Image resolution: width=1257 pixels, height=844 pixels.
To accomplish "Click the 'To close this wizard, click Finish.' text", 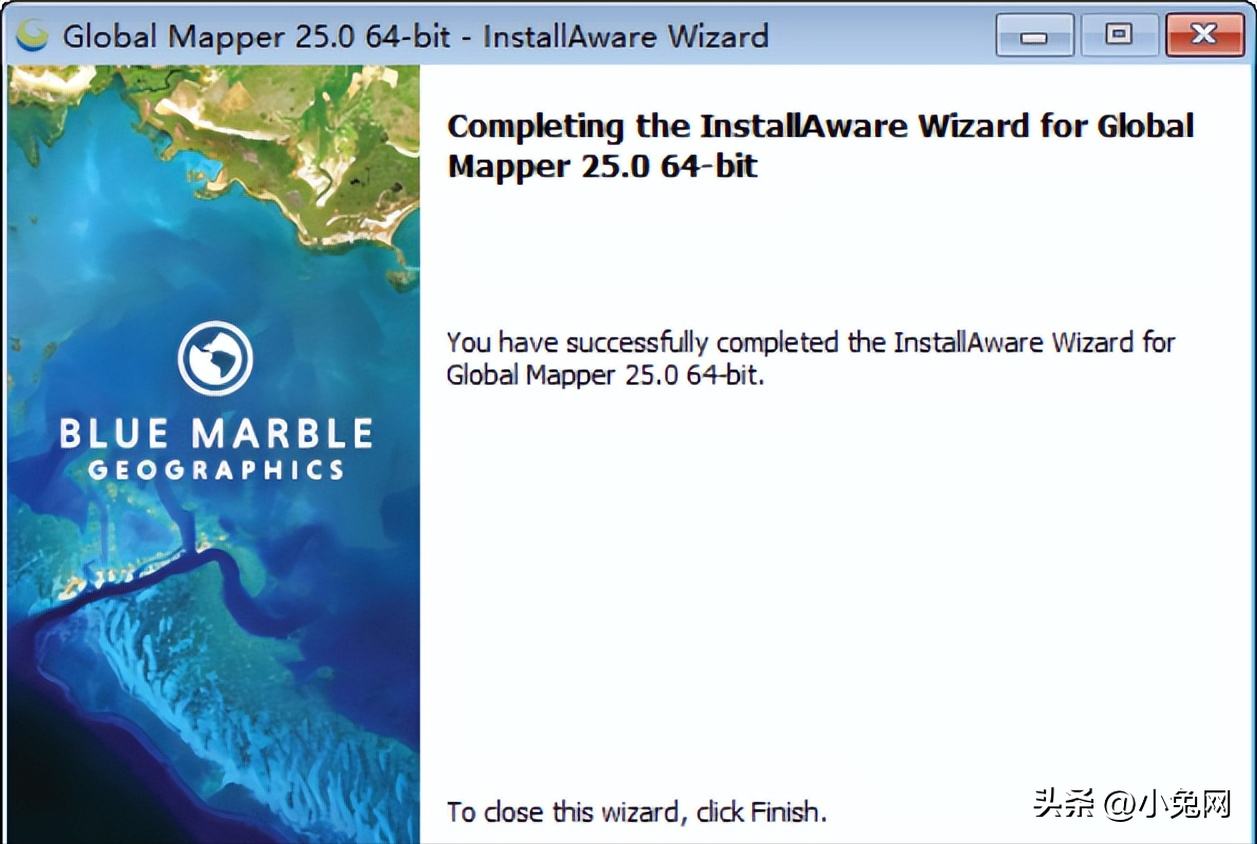I will pos(637,811).
